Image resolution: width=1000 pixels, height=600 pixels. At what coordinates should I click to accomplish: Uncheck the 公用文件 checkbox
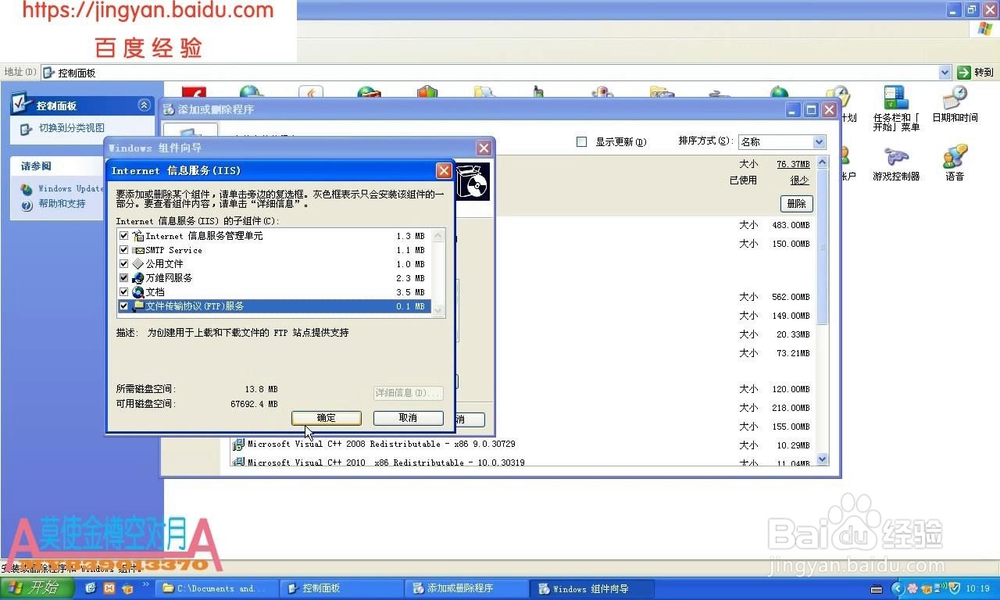tap(124, 264)
